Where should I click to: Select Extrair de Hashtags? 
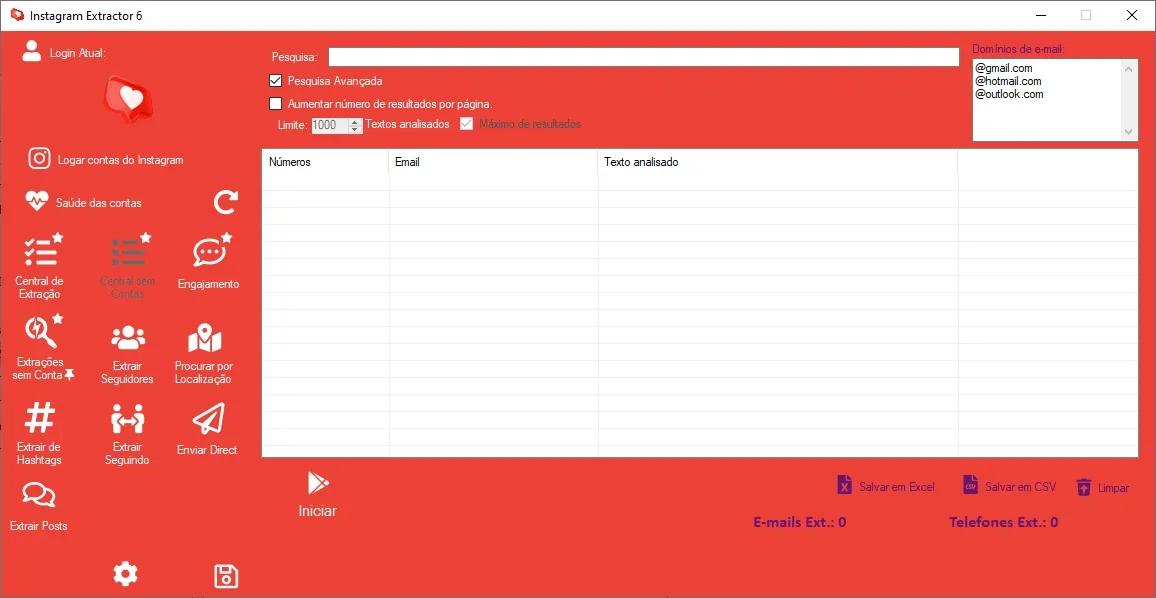coord(39,435)
